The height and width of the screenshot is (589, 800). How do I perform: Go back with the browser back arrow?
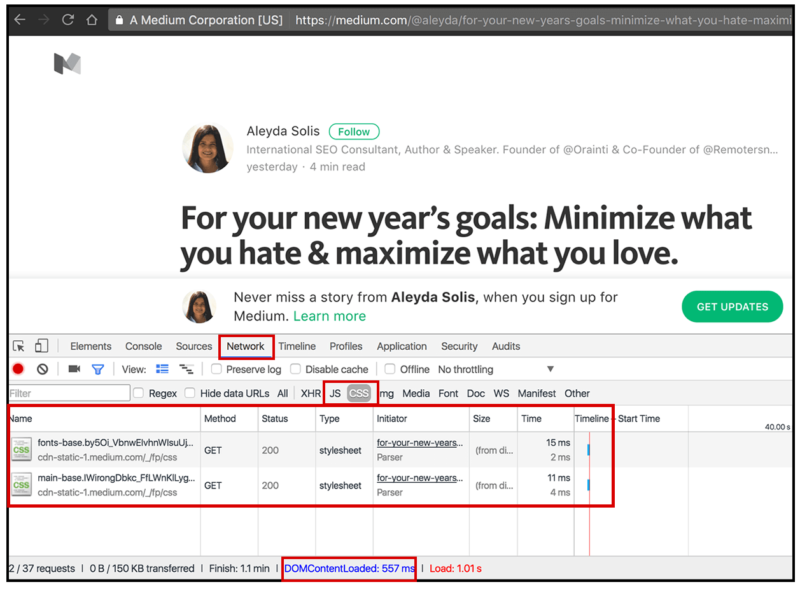(19, 19)
